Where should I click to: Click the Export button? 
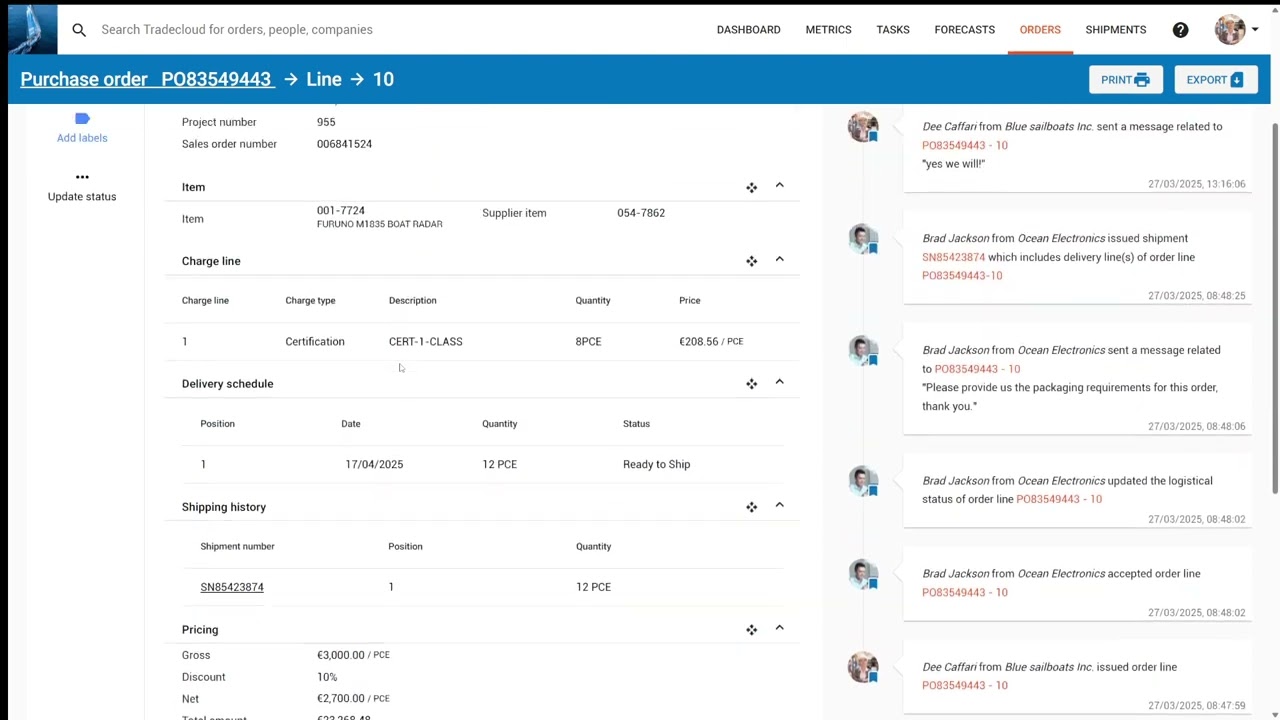1215,80
